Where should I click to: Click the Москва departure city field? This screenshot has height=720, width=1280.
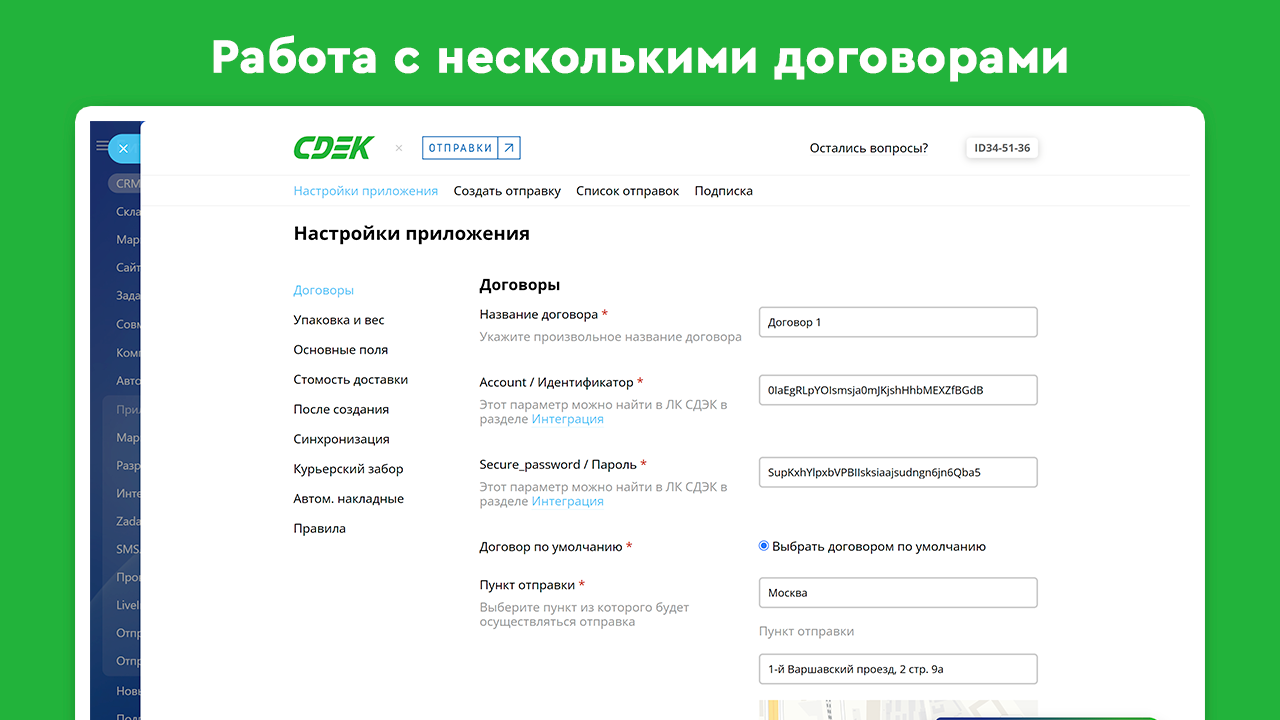(897, 593)
